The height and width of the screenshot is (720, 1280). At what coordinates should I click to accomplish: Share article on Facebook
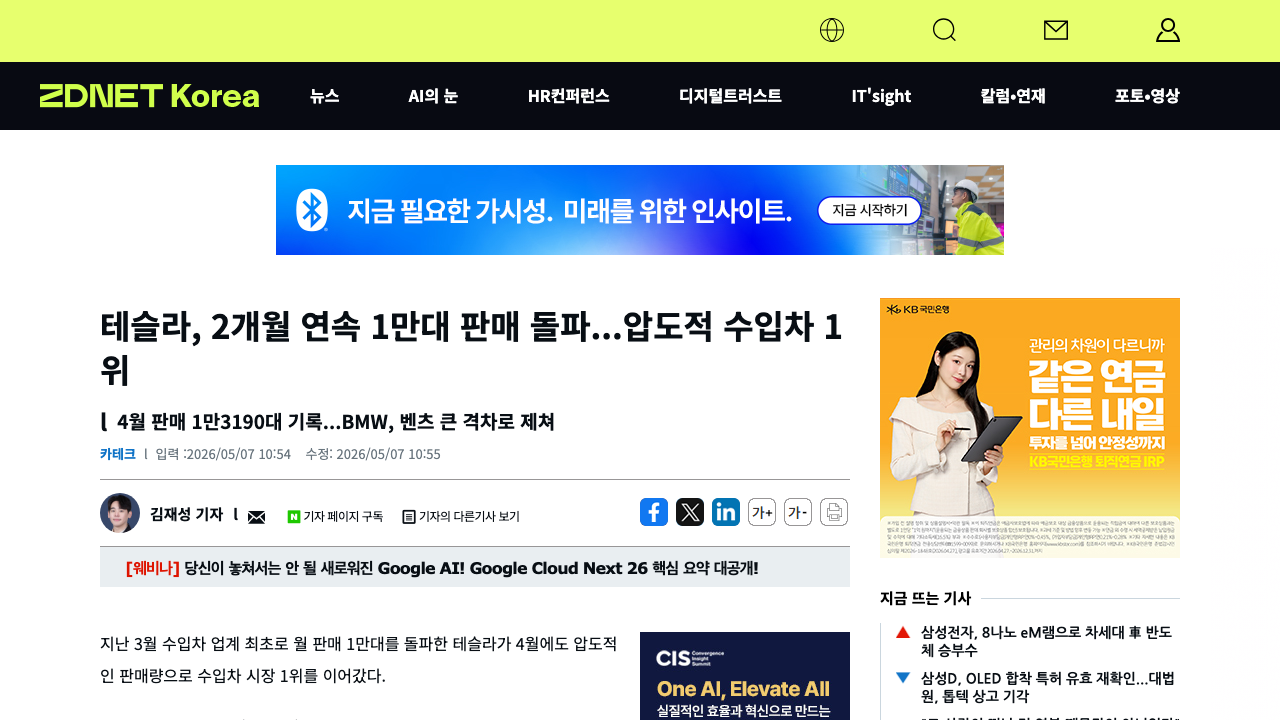tap(654, 512)
